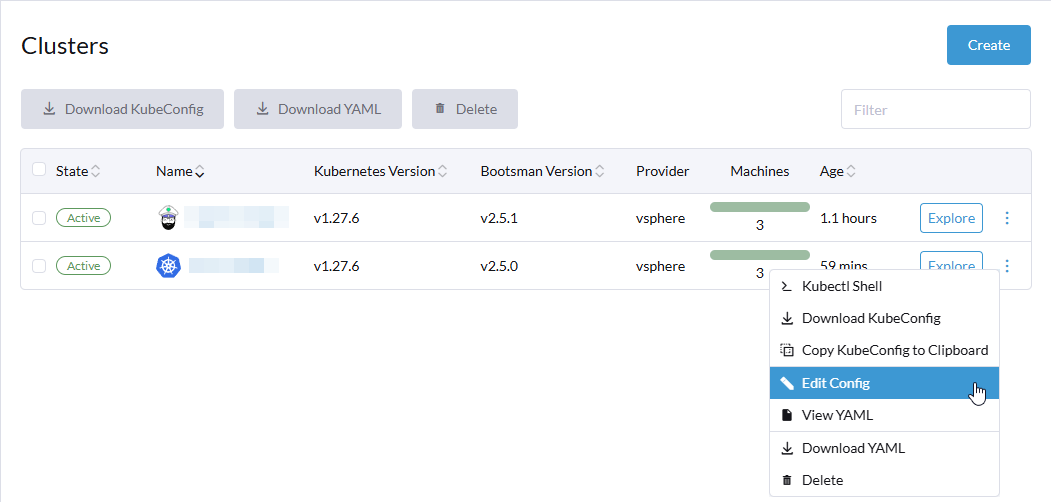Screen dimensions: 1051x502
Task: Check the first cluster row checkbox
Action: (39, 218)
